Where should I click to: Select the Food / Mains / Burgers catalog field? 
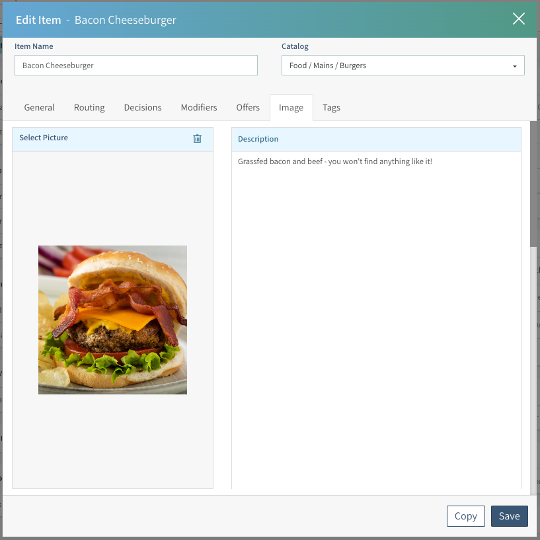pos(403,65)
